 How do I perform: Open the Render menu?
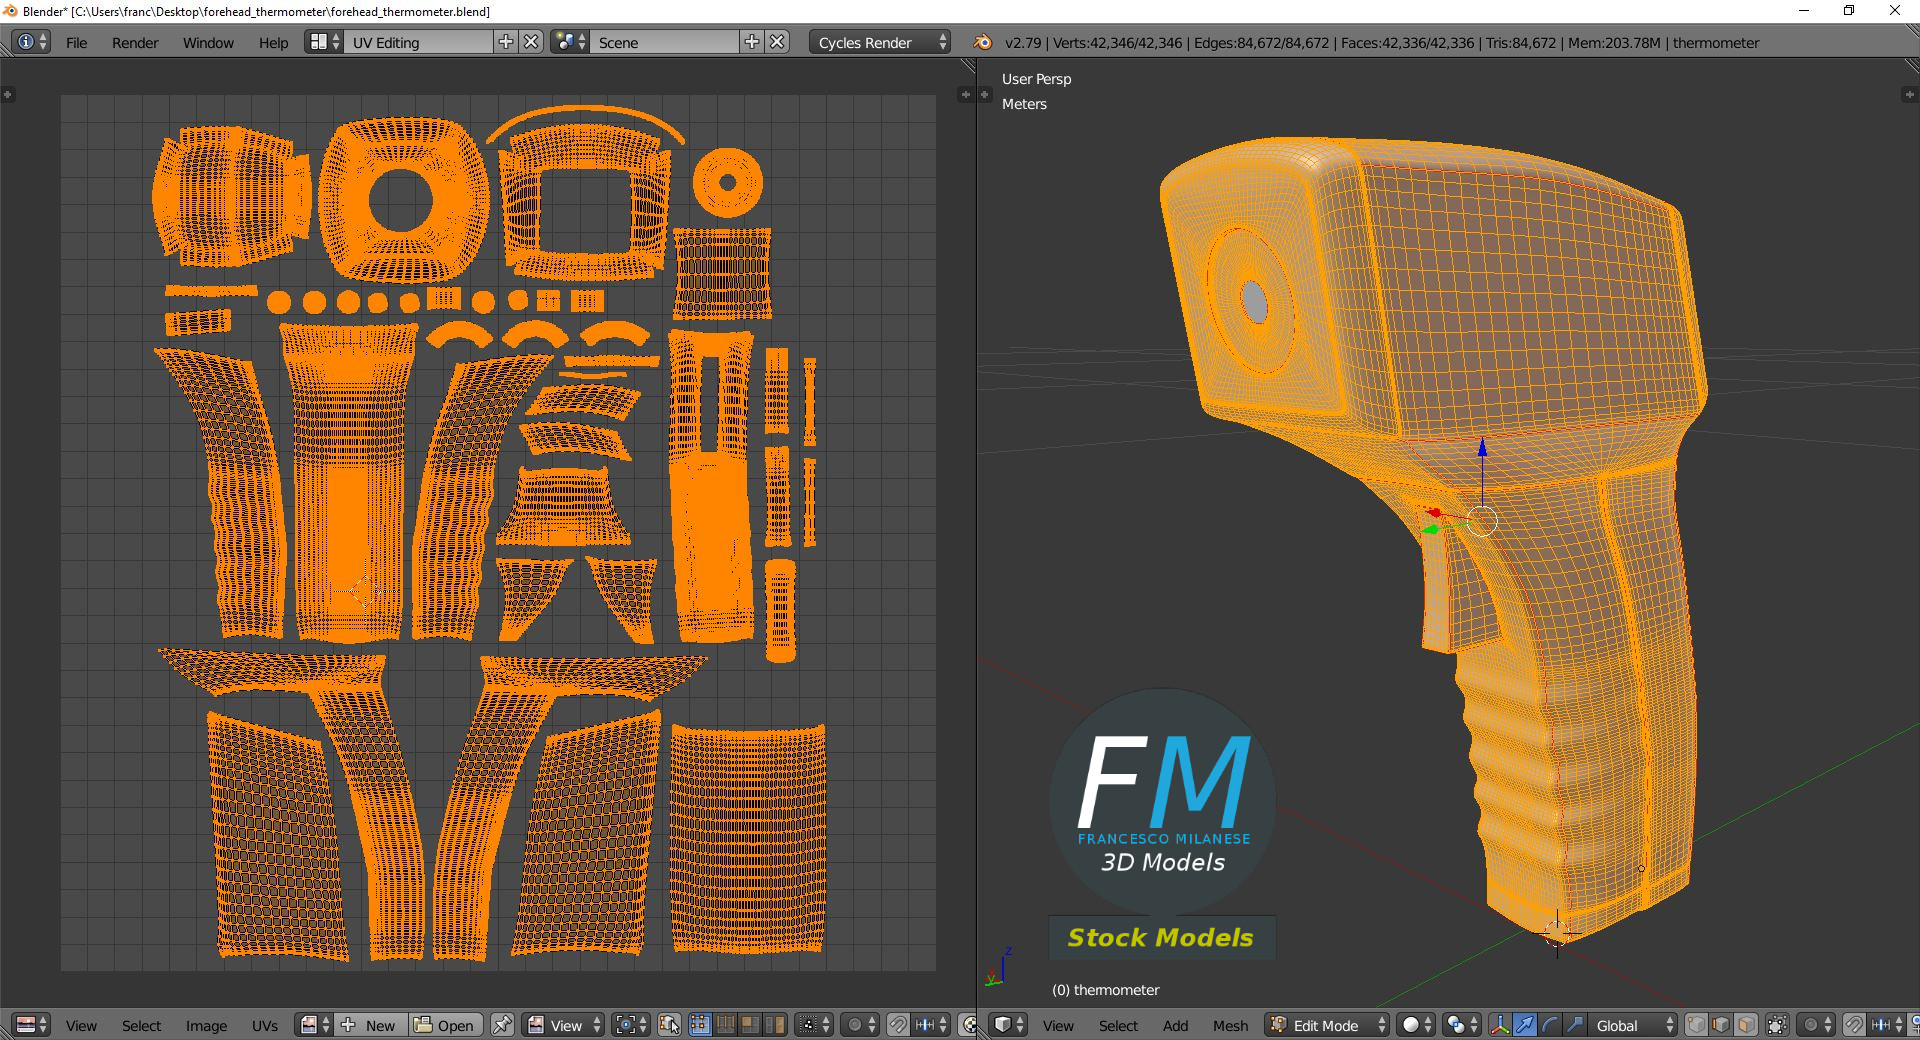click(x=135, y=42)
